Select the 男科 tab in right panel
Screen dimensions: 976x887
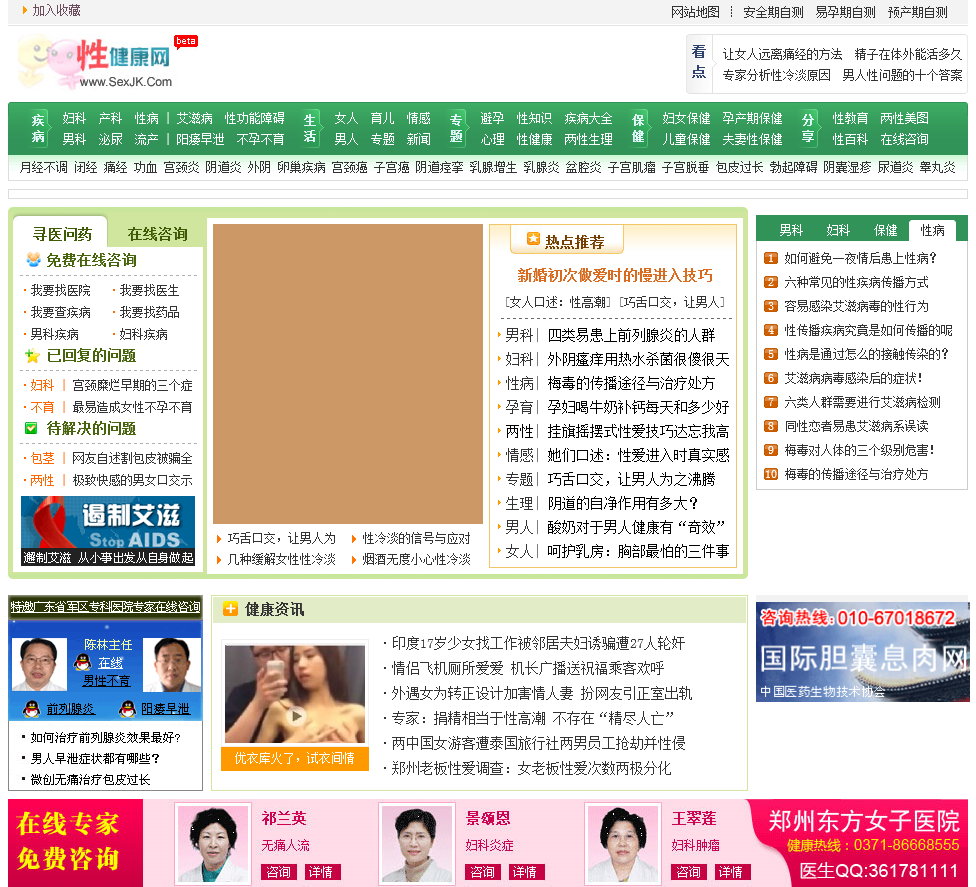pos(791,230)
